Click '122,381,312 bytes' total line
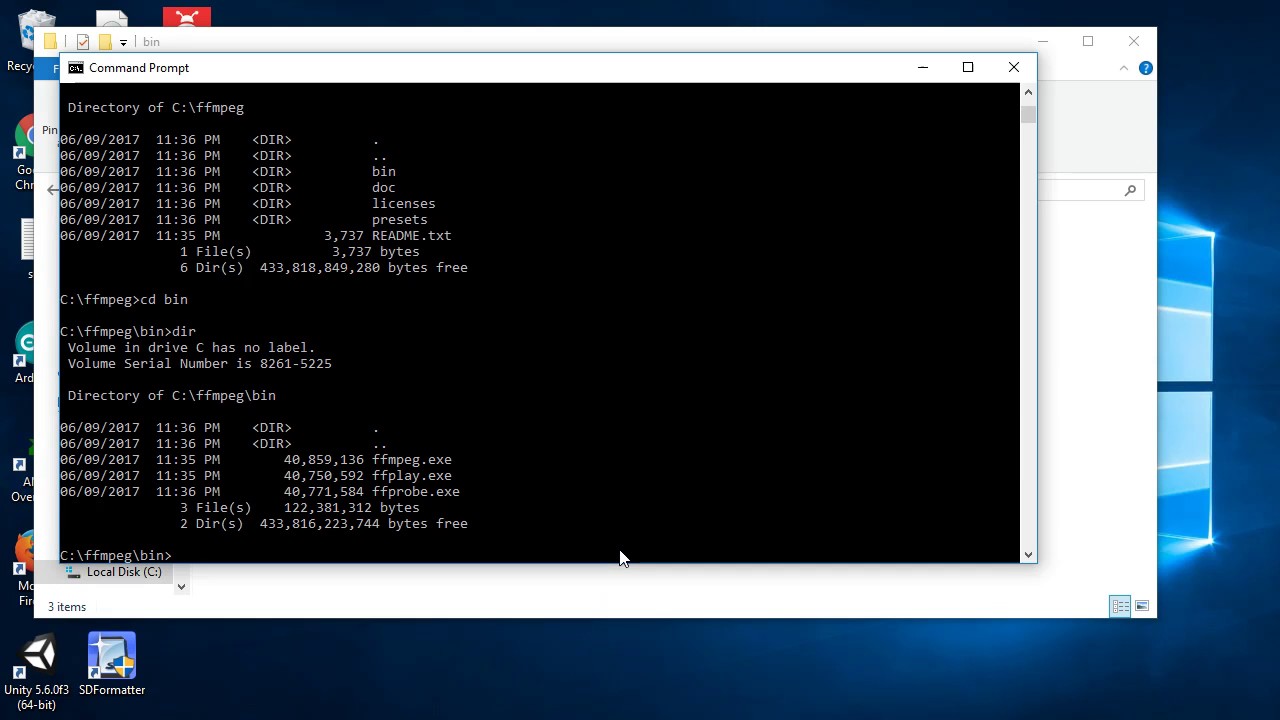 [352, 508]
